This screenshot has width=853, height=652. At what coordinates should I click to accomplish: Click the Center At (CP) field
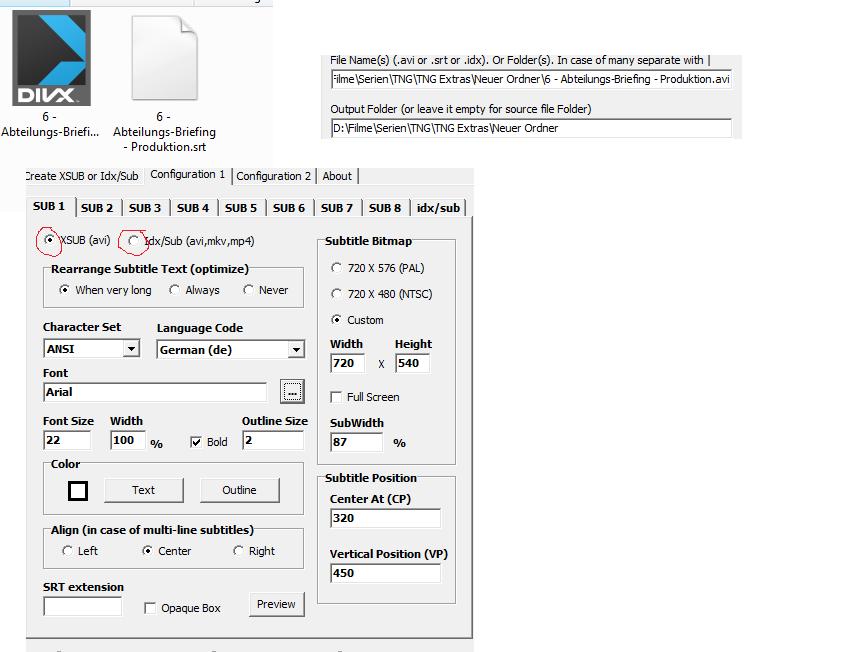coord(385,518)
